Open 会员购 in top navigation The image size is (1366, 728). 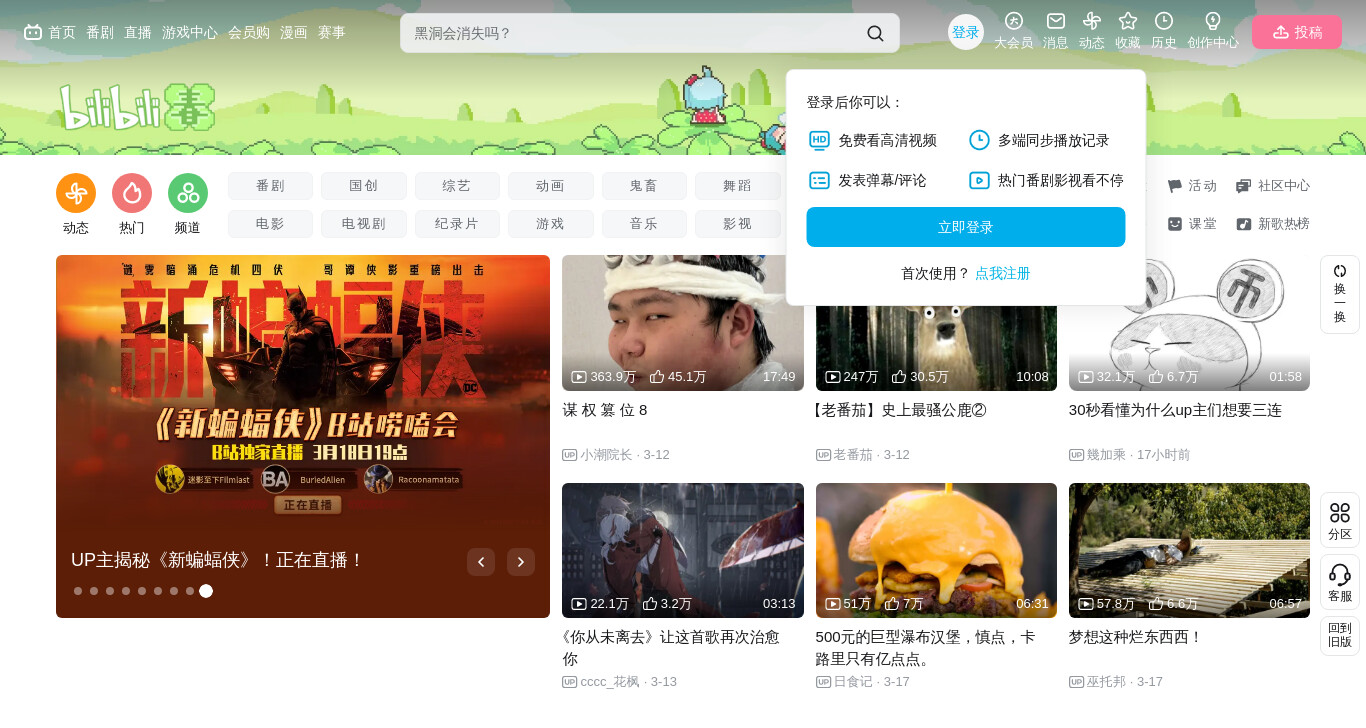(249, 32)
